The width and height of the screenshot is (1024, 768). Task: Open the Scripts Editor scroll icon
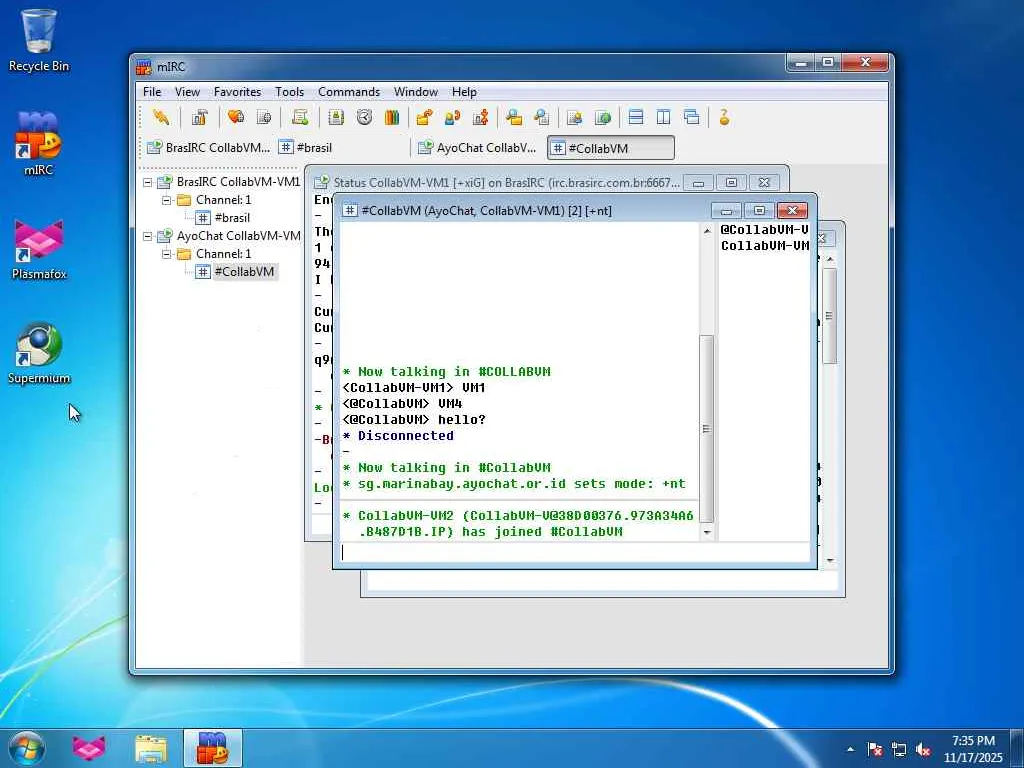coord(300,118)
